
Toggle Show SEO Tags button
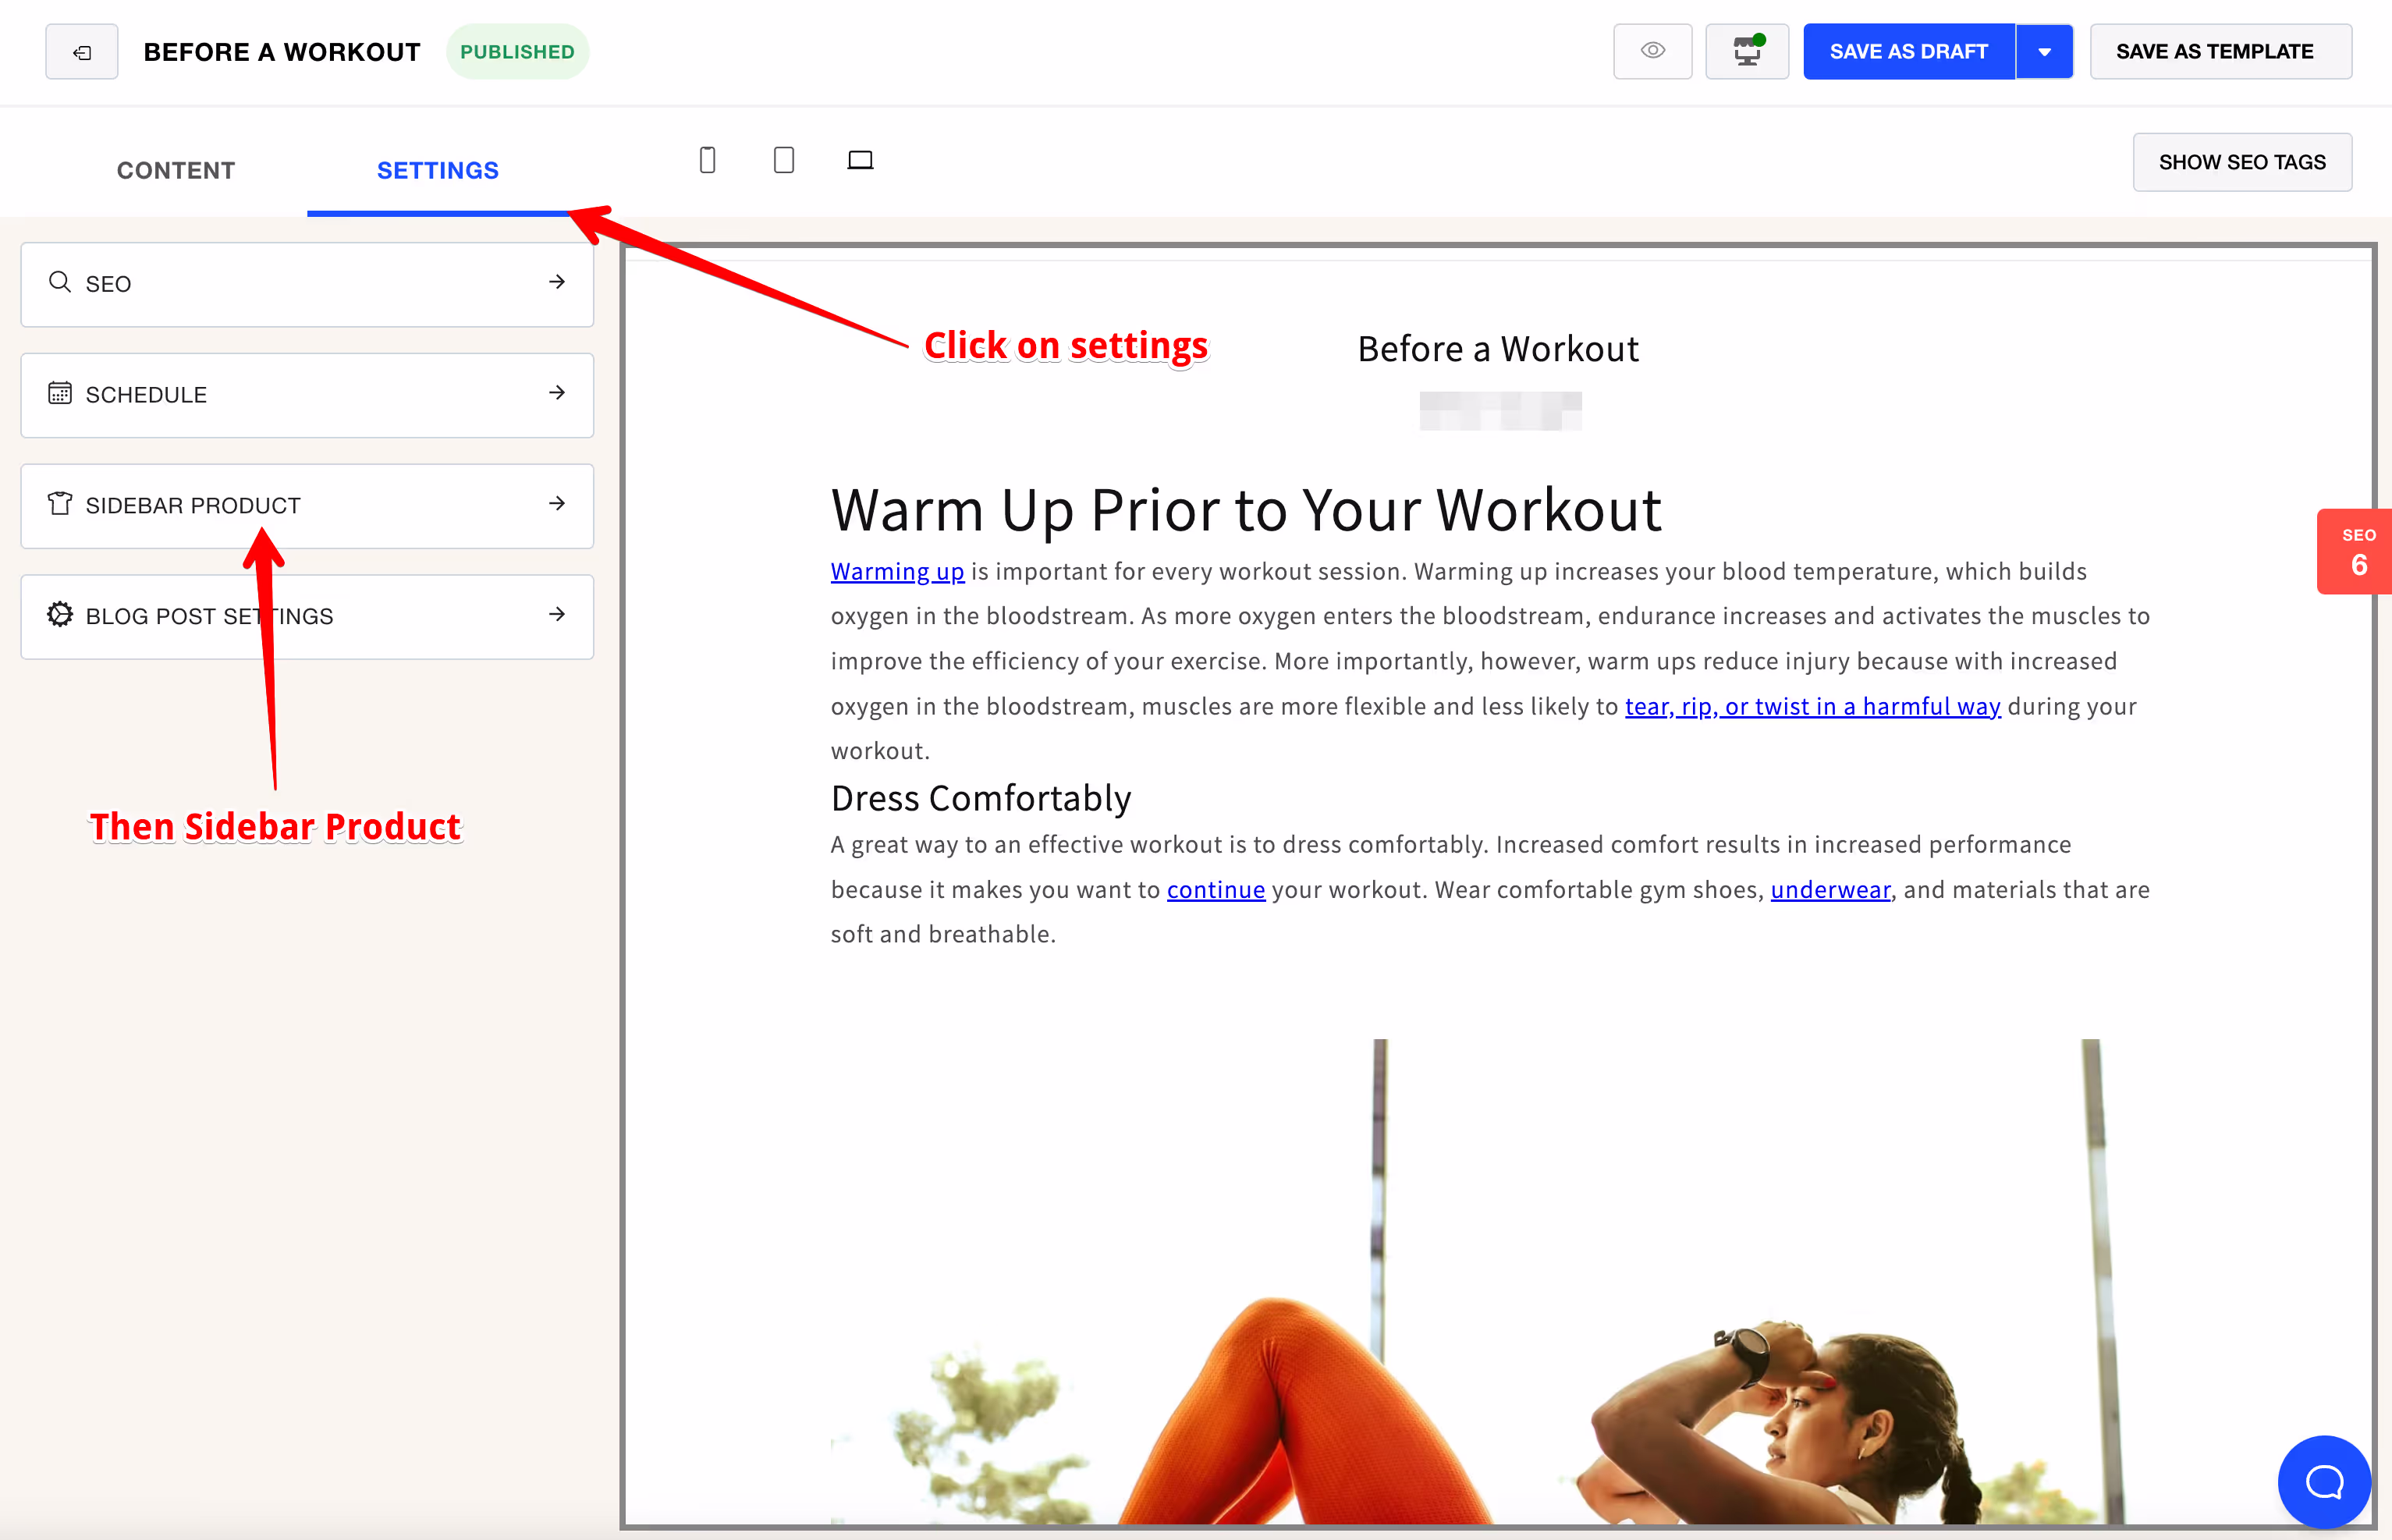[x=2242, y=162]
